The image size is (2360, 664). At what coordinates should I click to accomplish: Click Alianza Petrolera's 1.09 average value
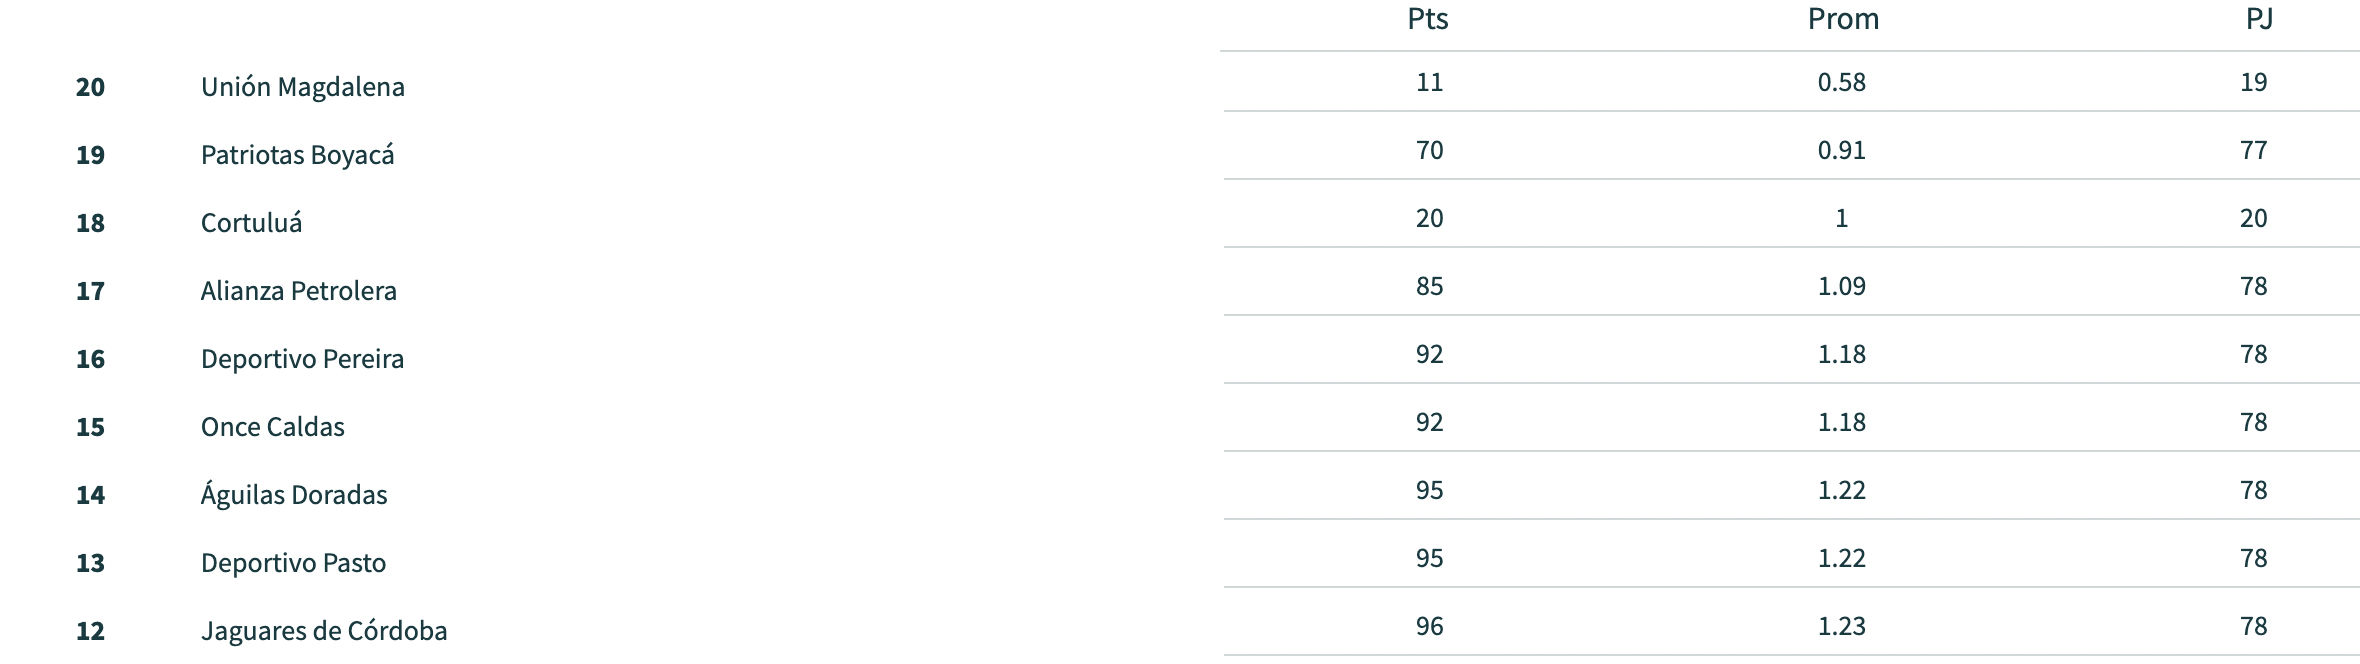click(1842, 286)
